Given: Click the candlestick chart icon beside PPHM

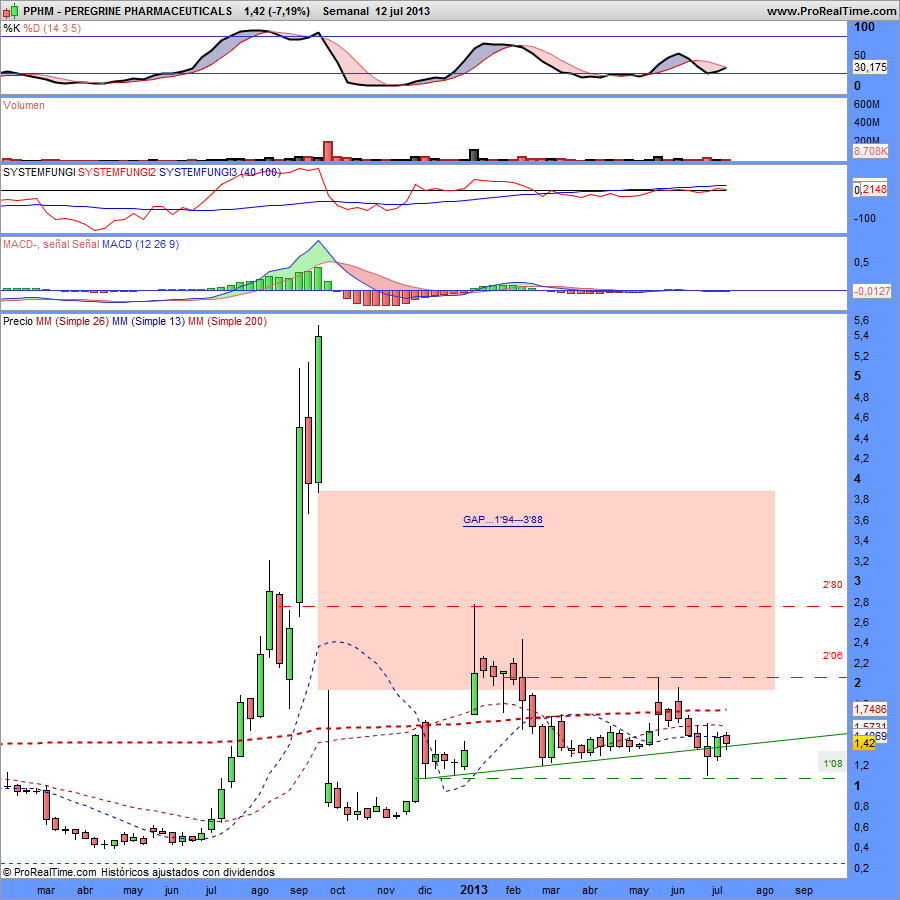Looking at the screenshot, I should click(x=11, y=11).
